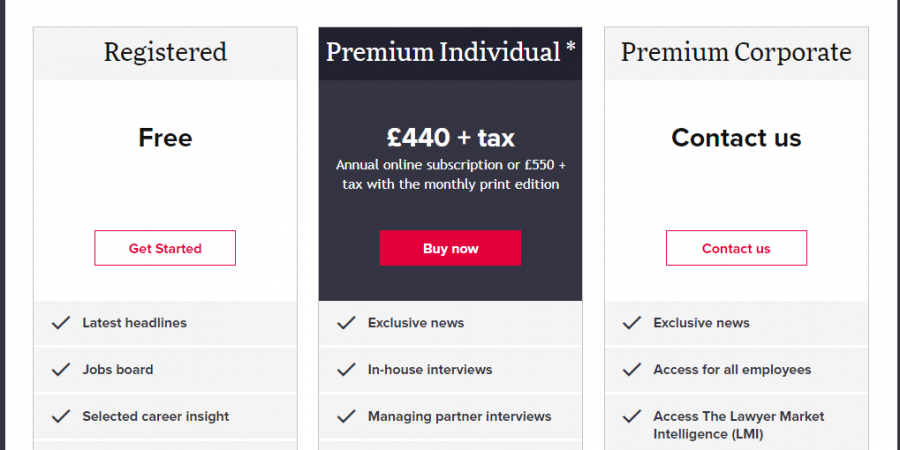
Task: Click the Free price label
Action: (x=165, y=137)
